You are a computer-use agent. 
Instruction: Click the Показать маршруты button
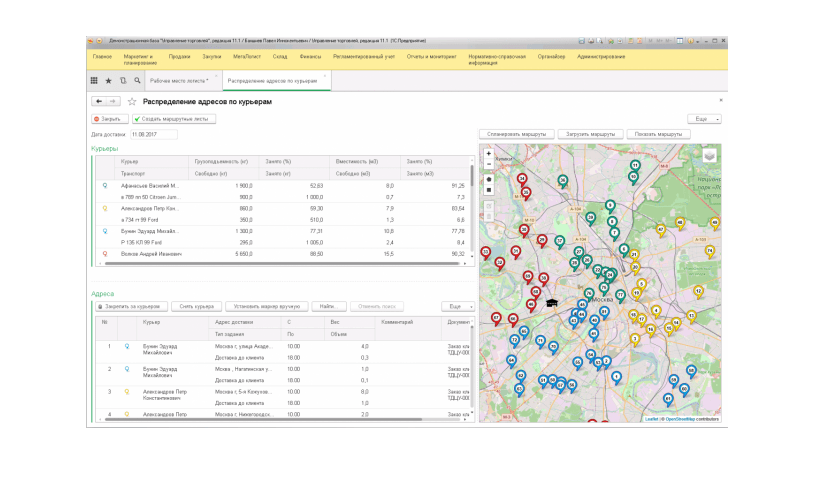[x=658, y=134]
